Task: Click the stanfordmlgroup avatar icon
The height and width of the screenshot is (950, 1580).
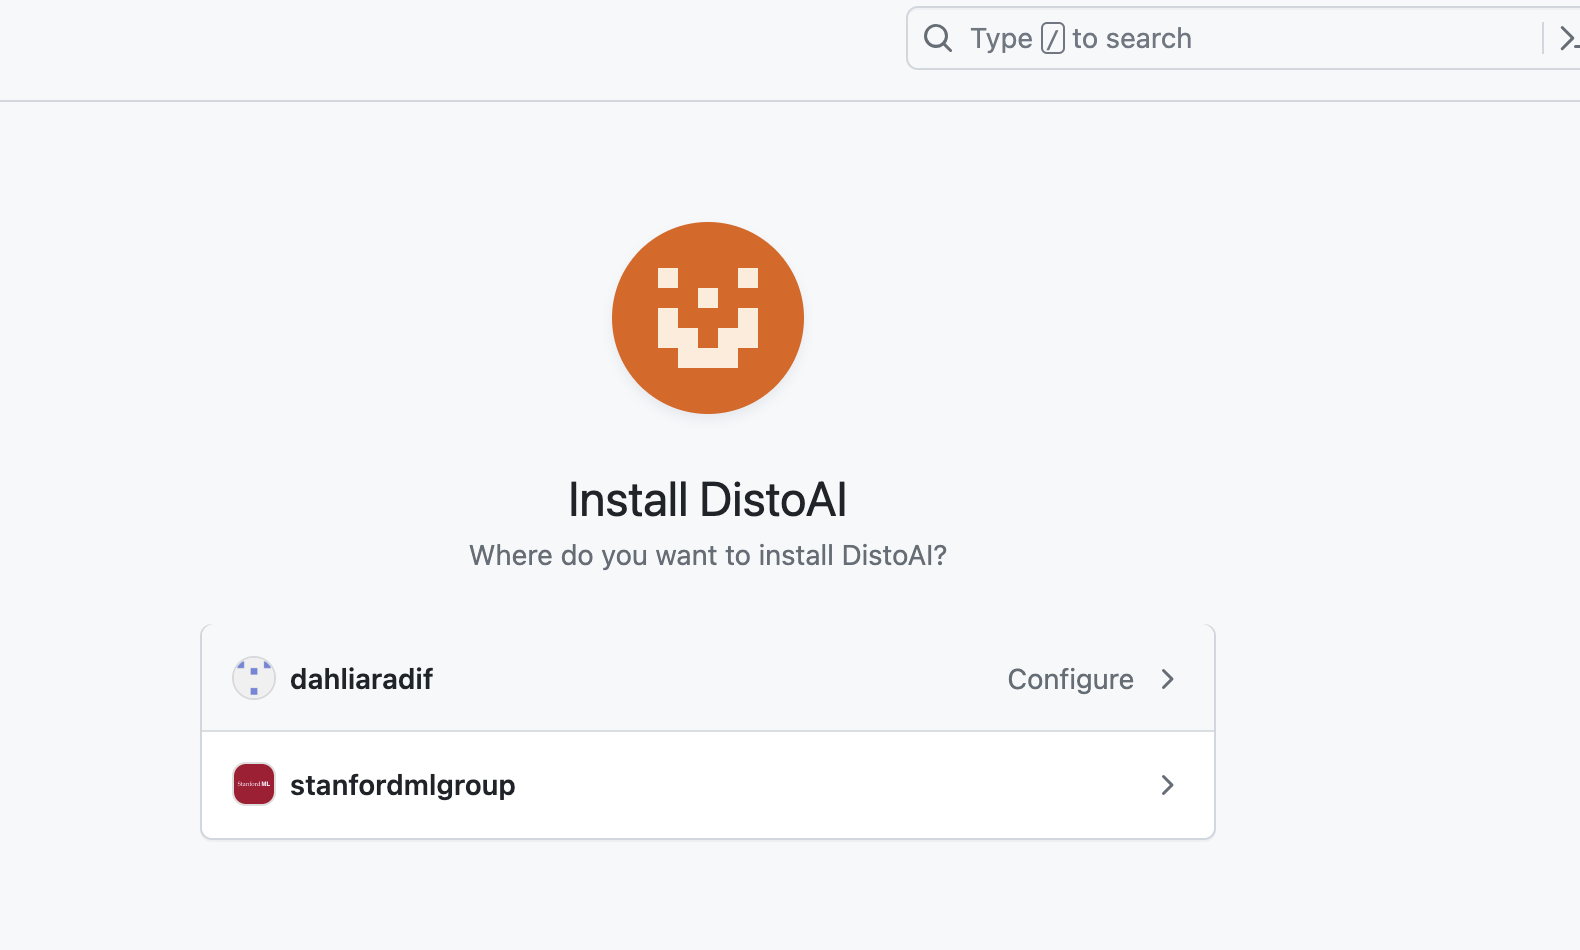Action: (254, 784)
